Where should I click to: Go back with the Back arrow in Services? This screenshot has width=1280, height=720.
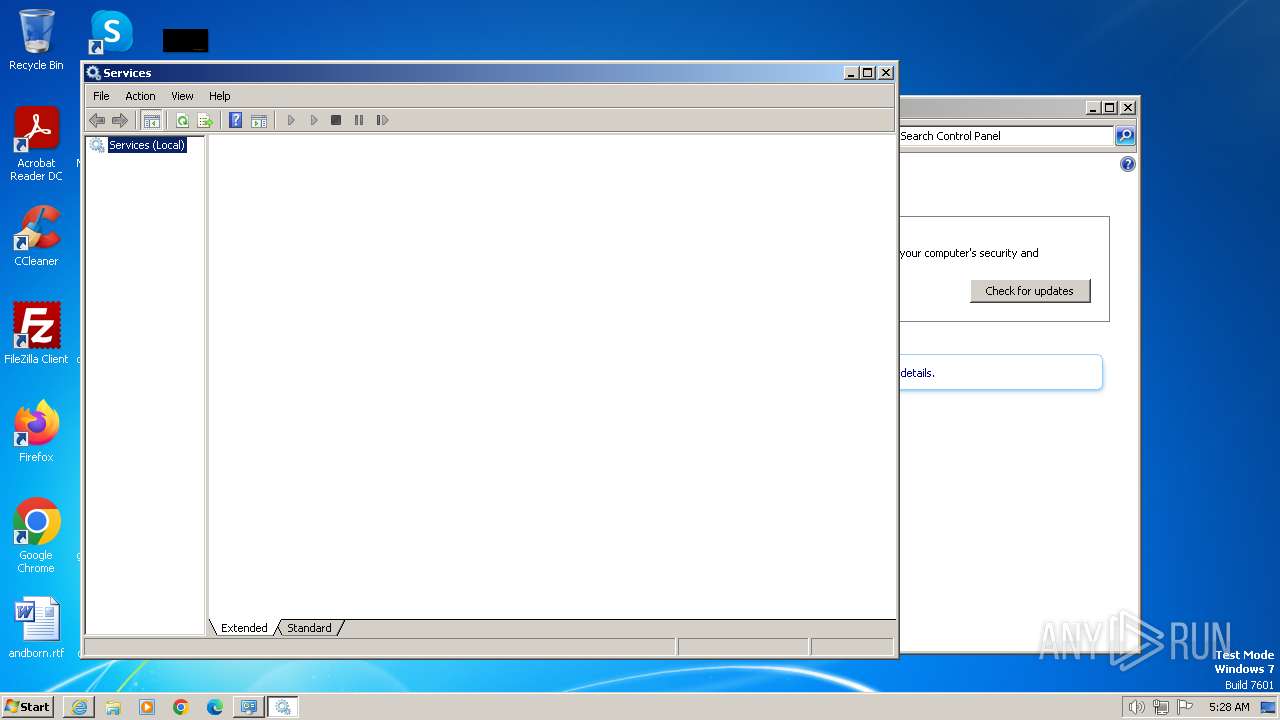click(97, 120)
